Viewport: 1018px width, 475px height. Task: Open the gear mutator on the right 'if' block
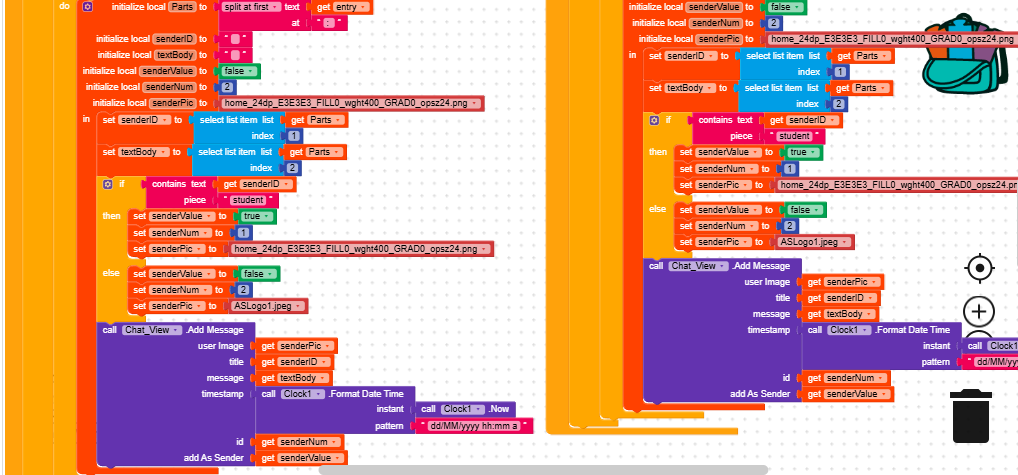coord(654,120)
